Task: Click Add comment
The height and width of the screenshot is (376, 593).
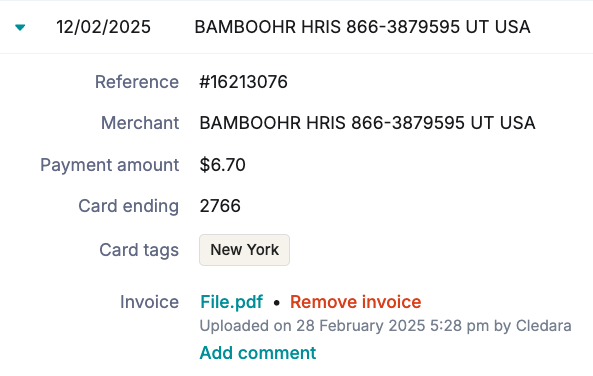Action: pyautogui.click(x=258, y=353)
